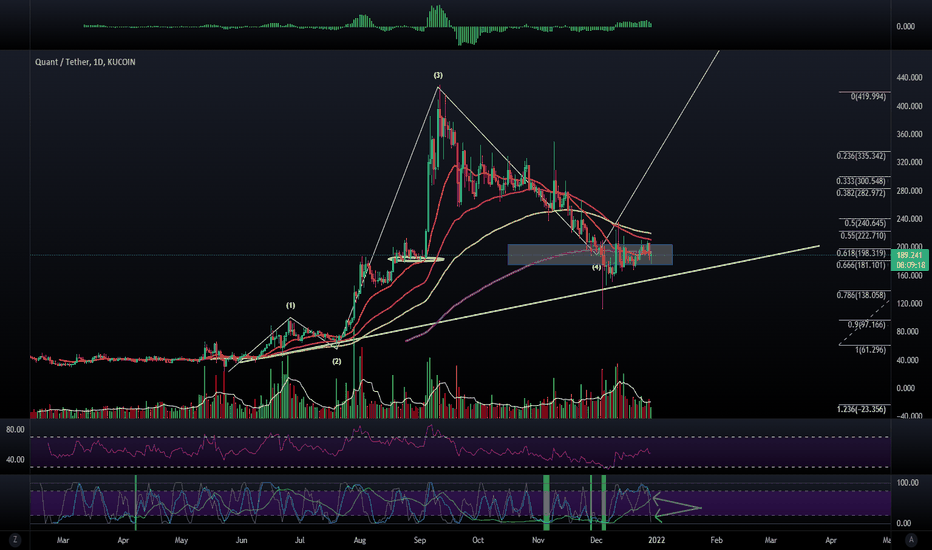Viewport: 932px width, 550px height.
Task: Click the bar countdown timer 08:09:18
Action: pyautogui.click(x=909, y=265)
